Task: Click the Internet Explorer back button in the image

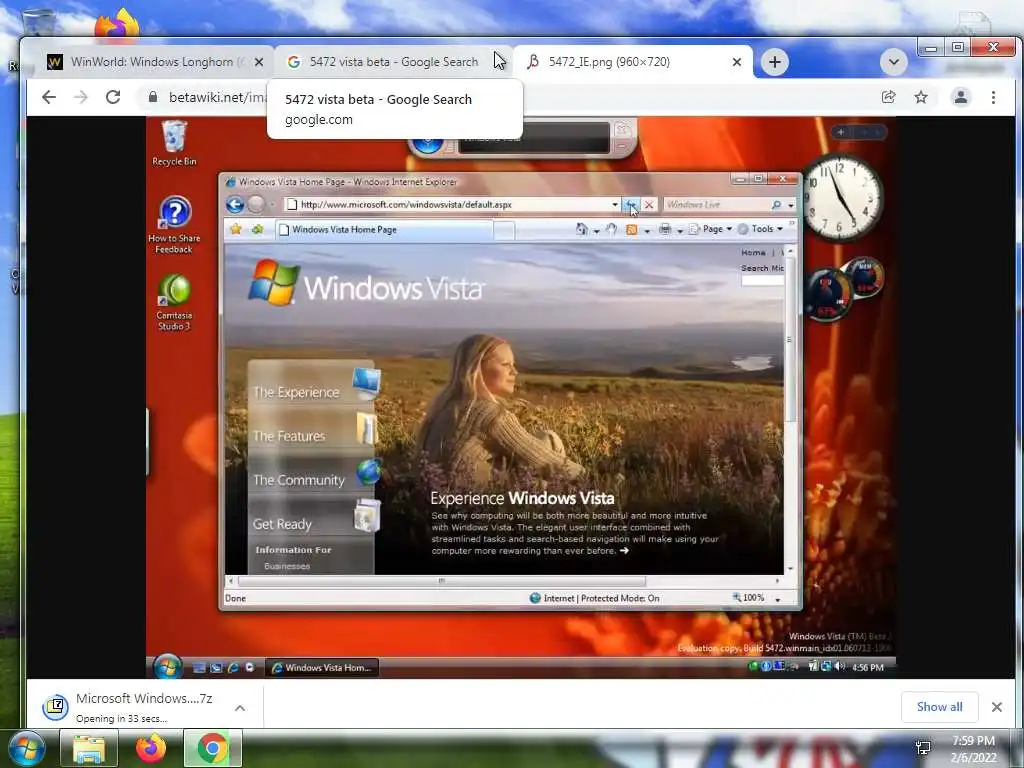Action: click(235, 204)
